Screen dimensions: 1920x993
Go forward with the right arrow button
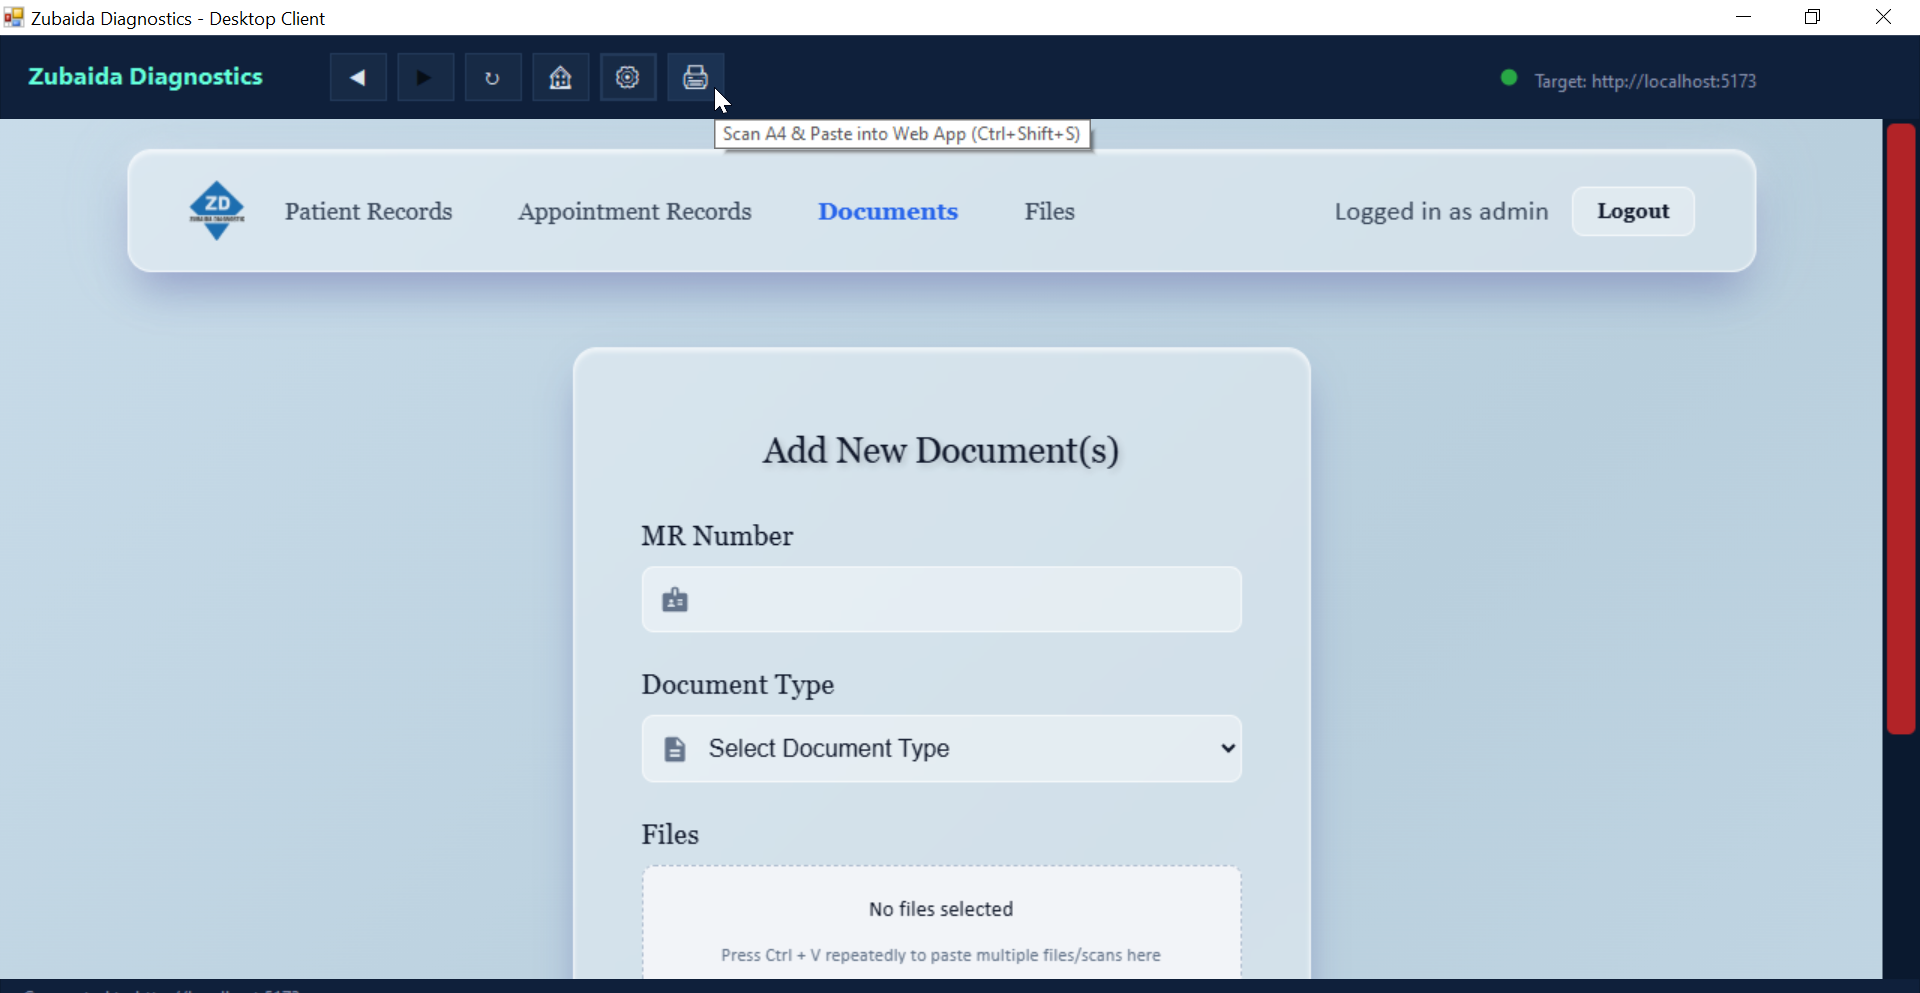point(425,78)
